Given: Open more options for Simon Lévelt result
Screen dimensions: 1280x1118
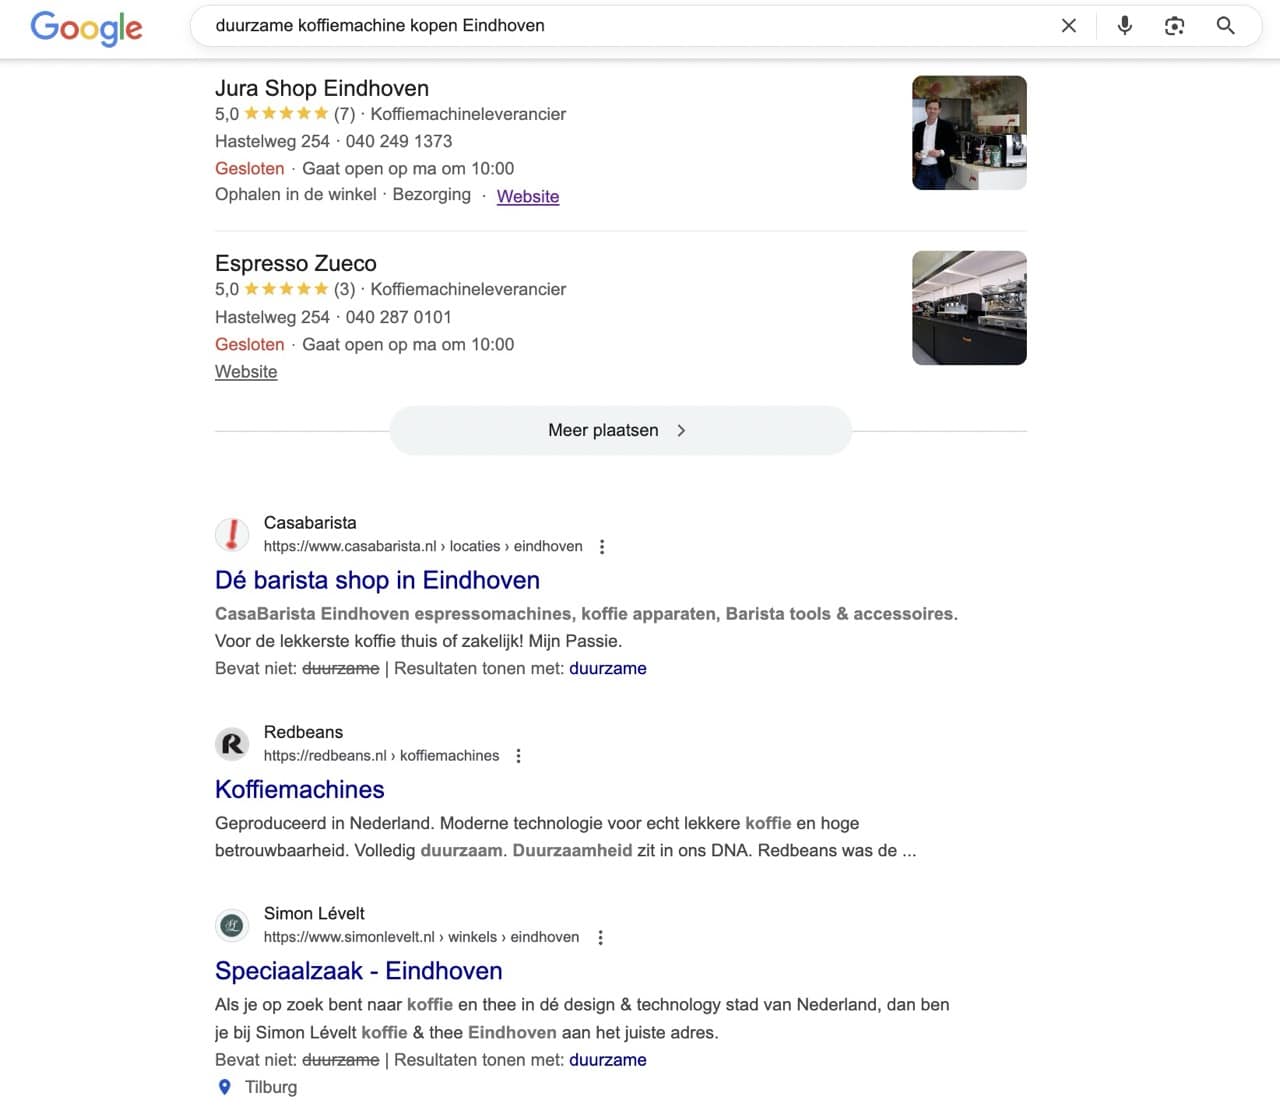Looking at the screenshot, I should [600, 938].
